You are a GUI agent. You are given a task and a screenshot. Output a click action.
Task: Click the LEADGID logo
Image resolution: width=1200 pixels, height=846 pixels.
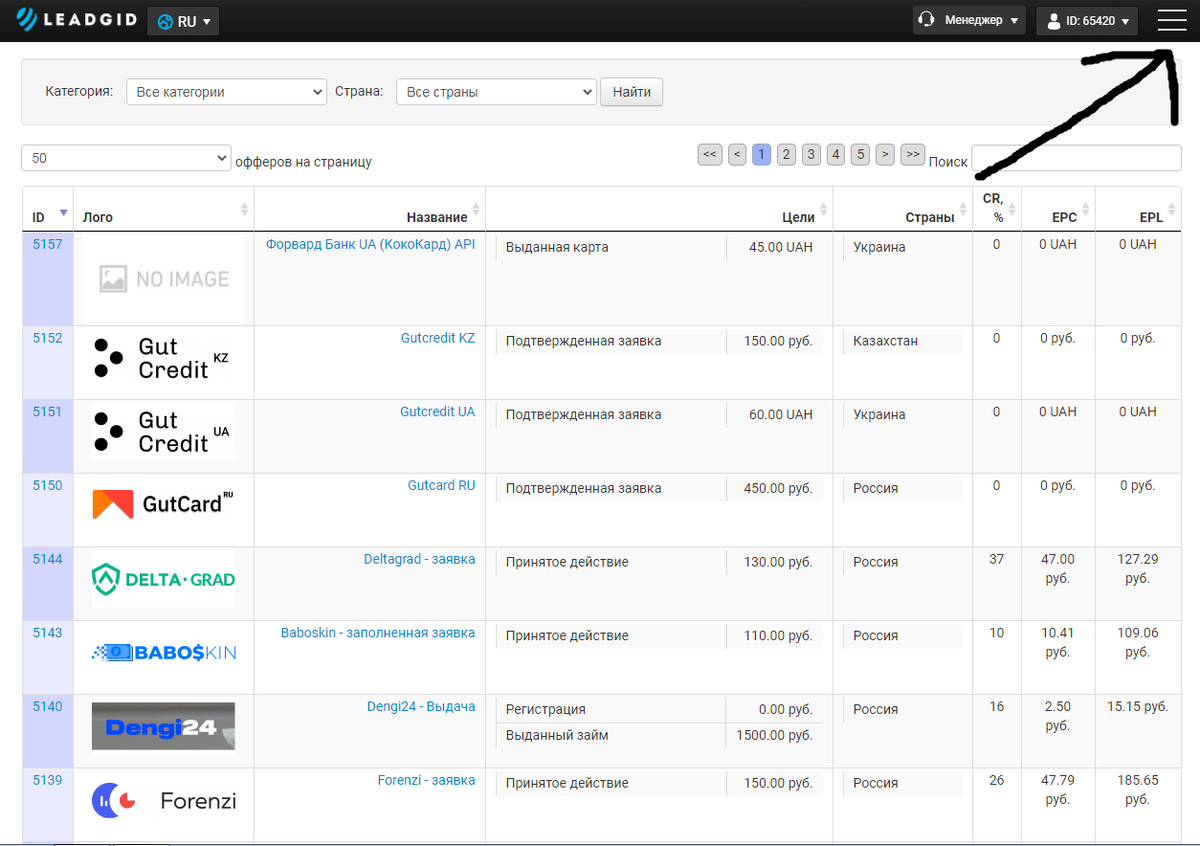(x=76, y=20)
